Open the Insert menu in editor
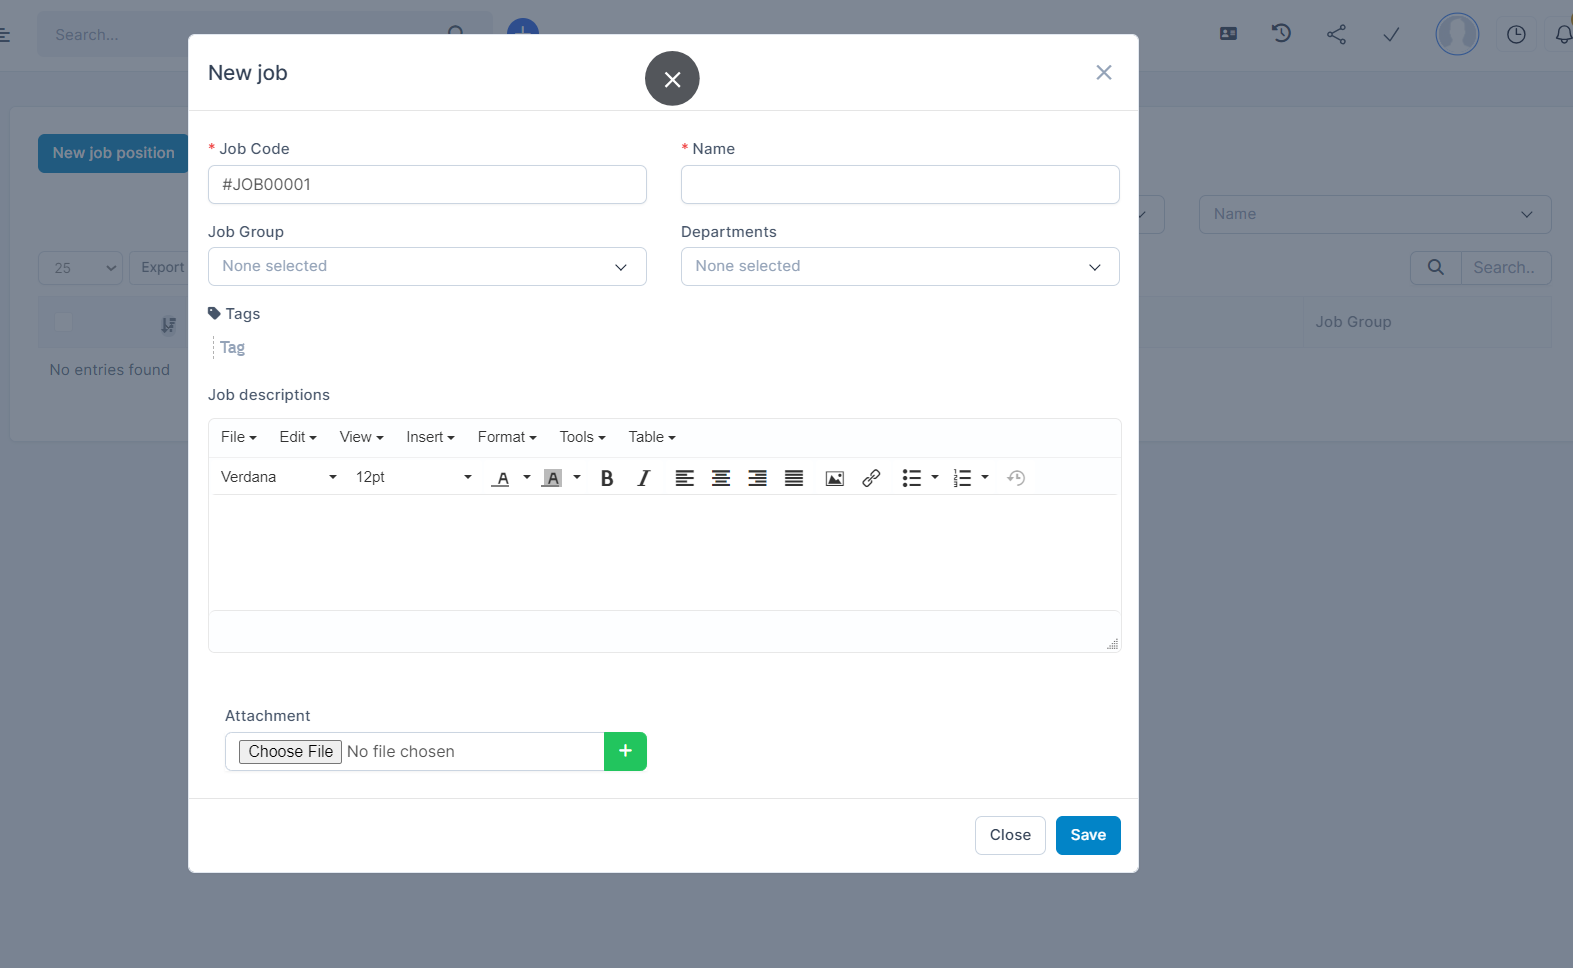Image resolution: width=1573 pixels, height=968 pixels. [x=430, y=437]
